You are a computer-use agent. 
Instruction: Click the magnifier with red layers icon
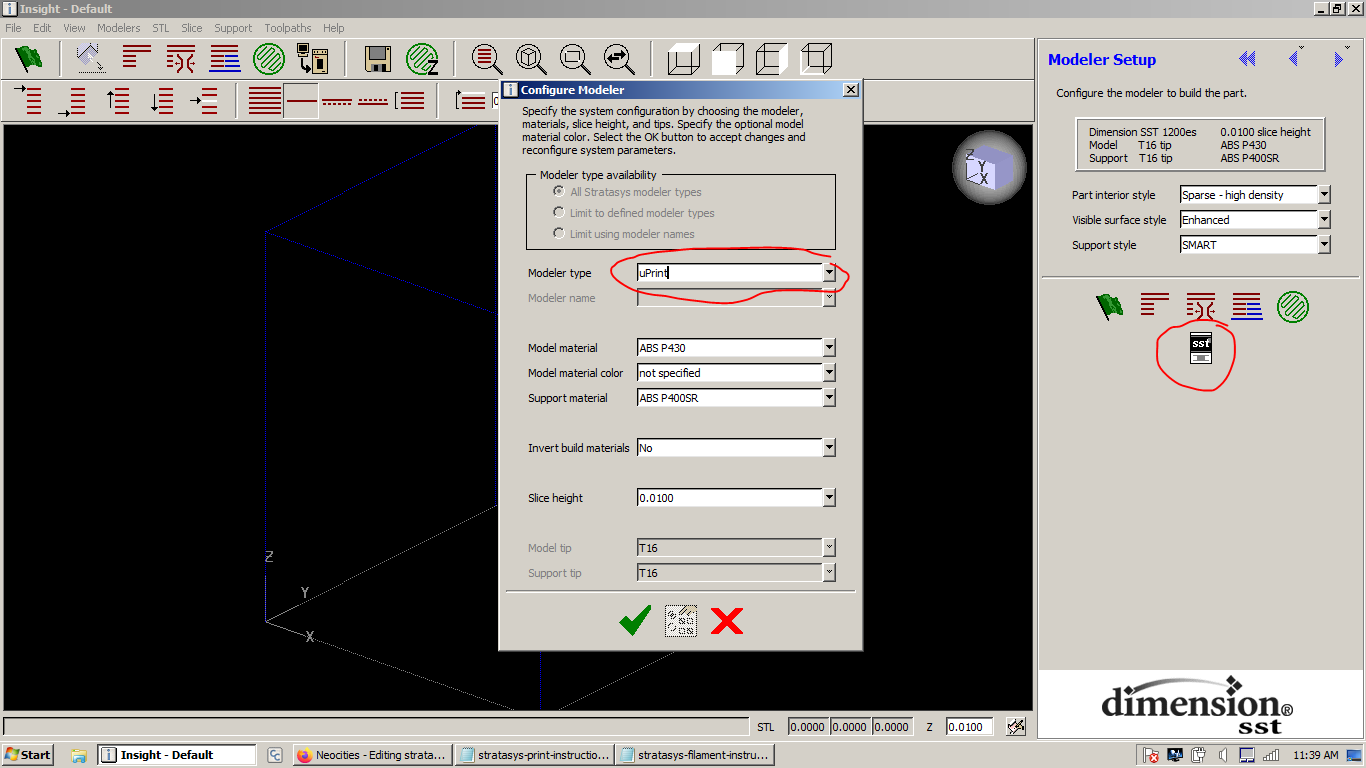click(x=487, y=59)
